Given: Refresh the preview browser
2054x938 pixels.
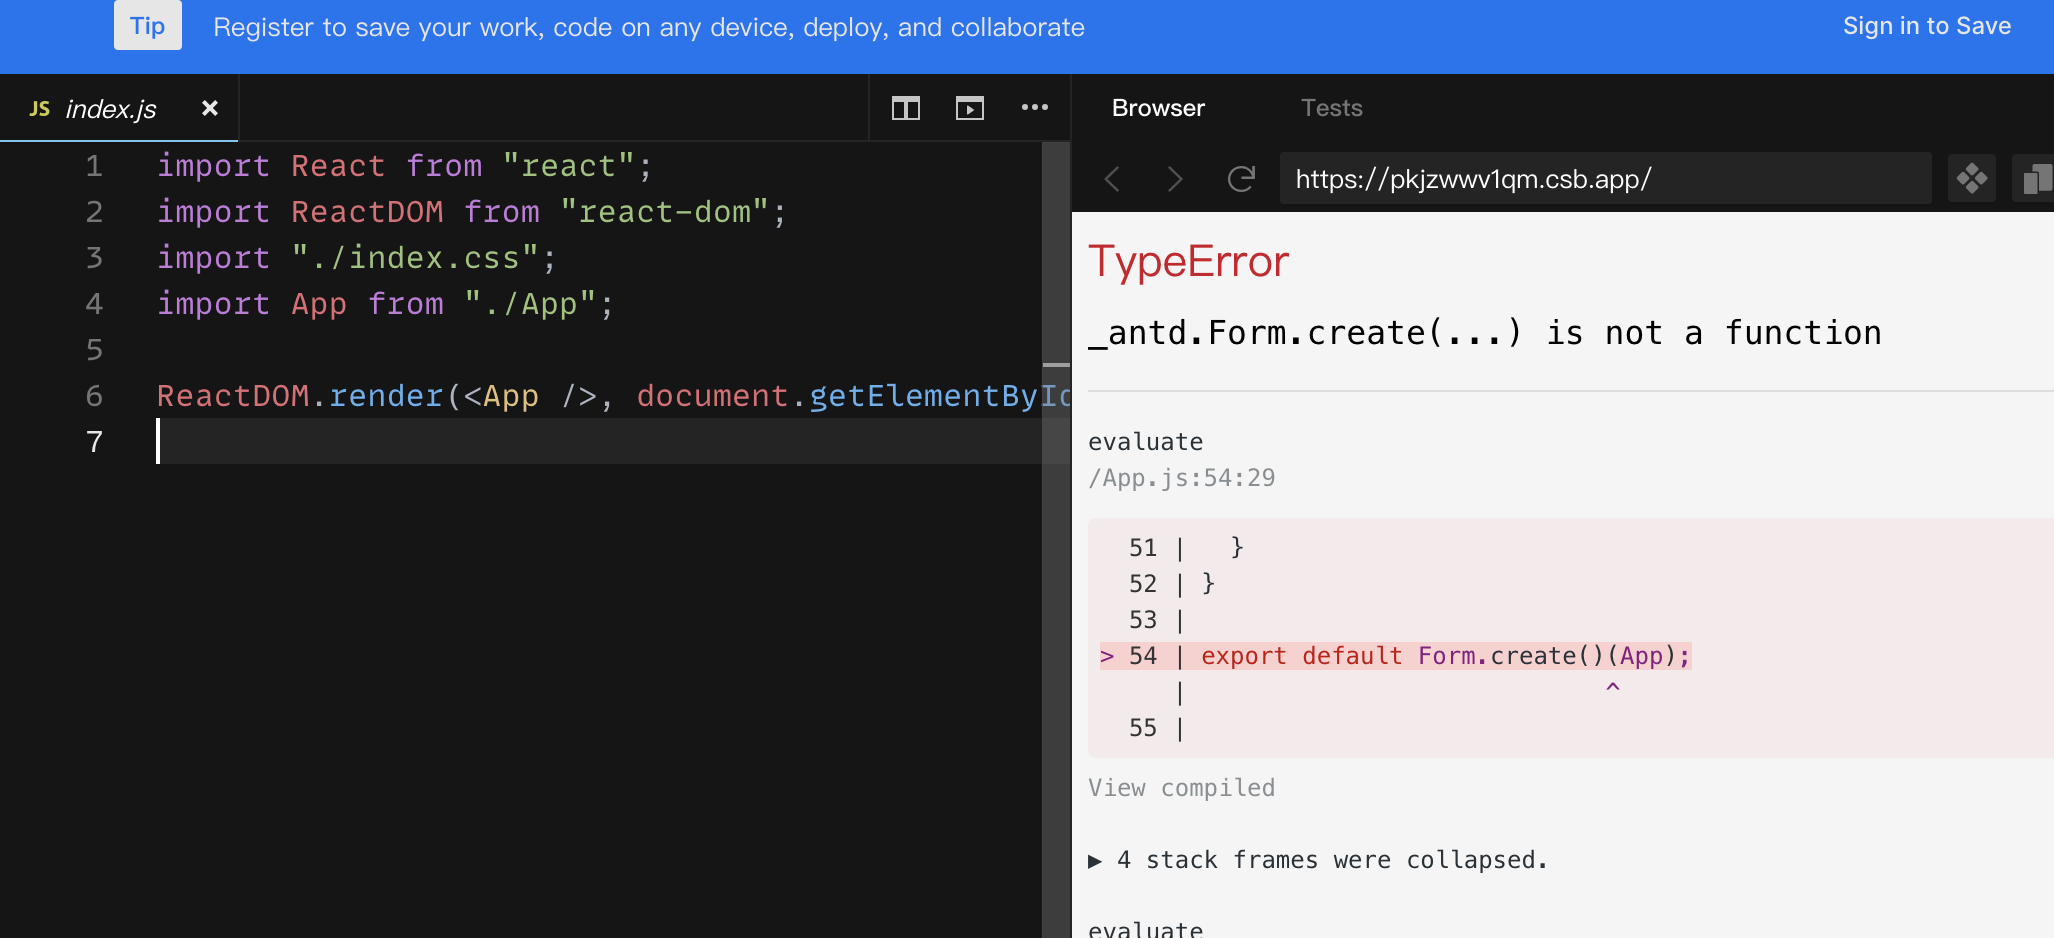Looking at the screenshot, I should tap(1241, 179).
